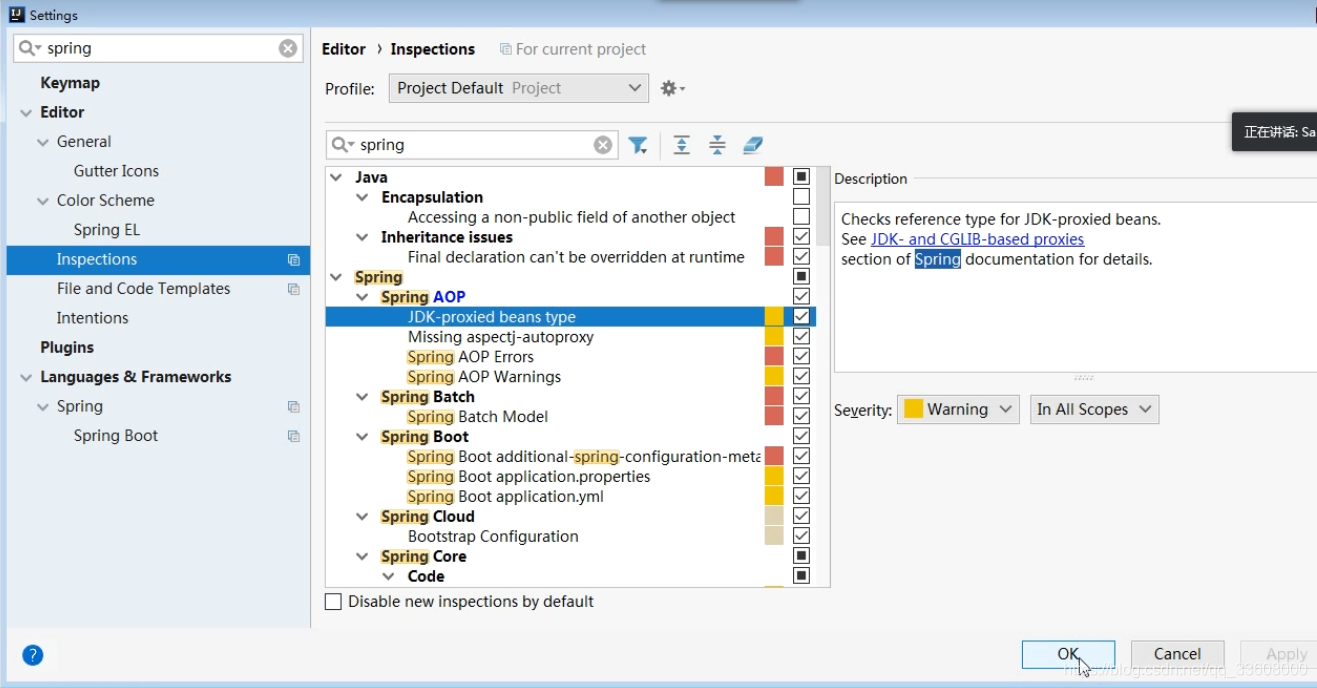Click the search magnifier in settings search box
The image size is (1317, 688).
coord(30,48)
